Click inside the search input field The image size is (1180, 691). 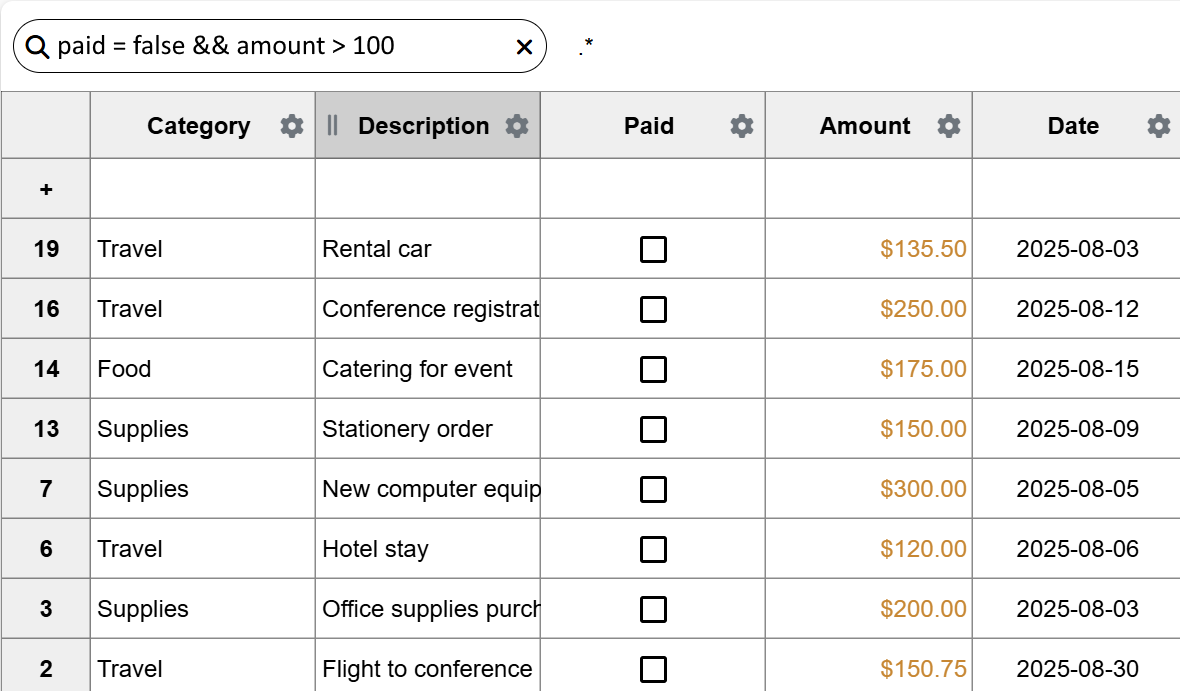(280, 45)
